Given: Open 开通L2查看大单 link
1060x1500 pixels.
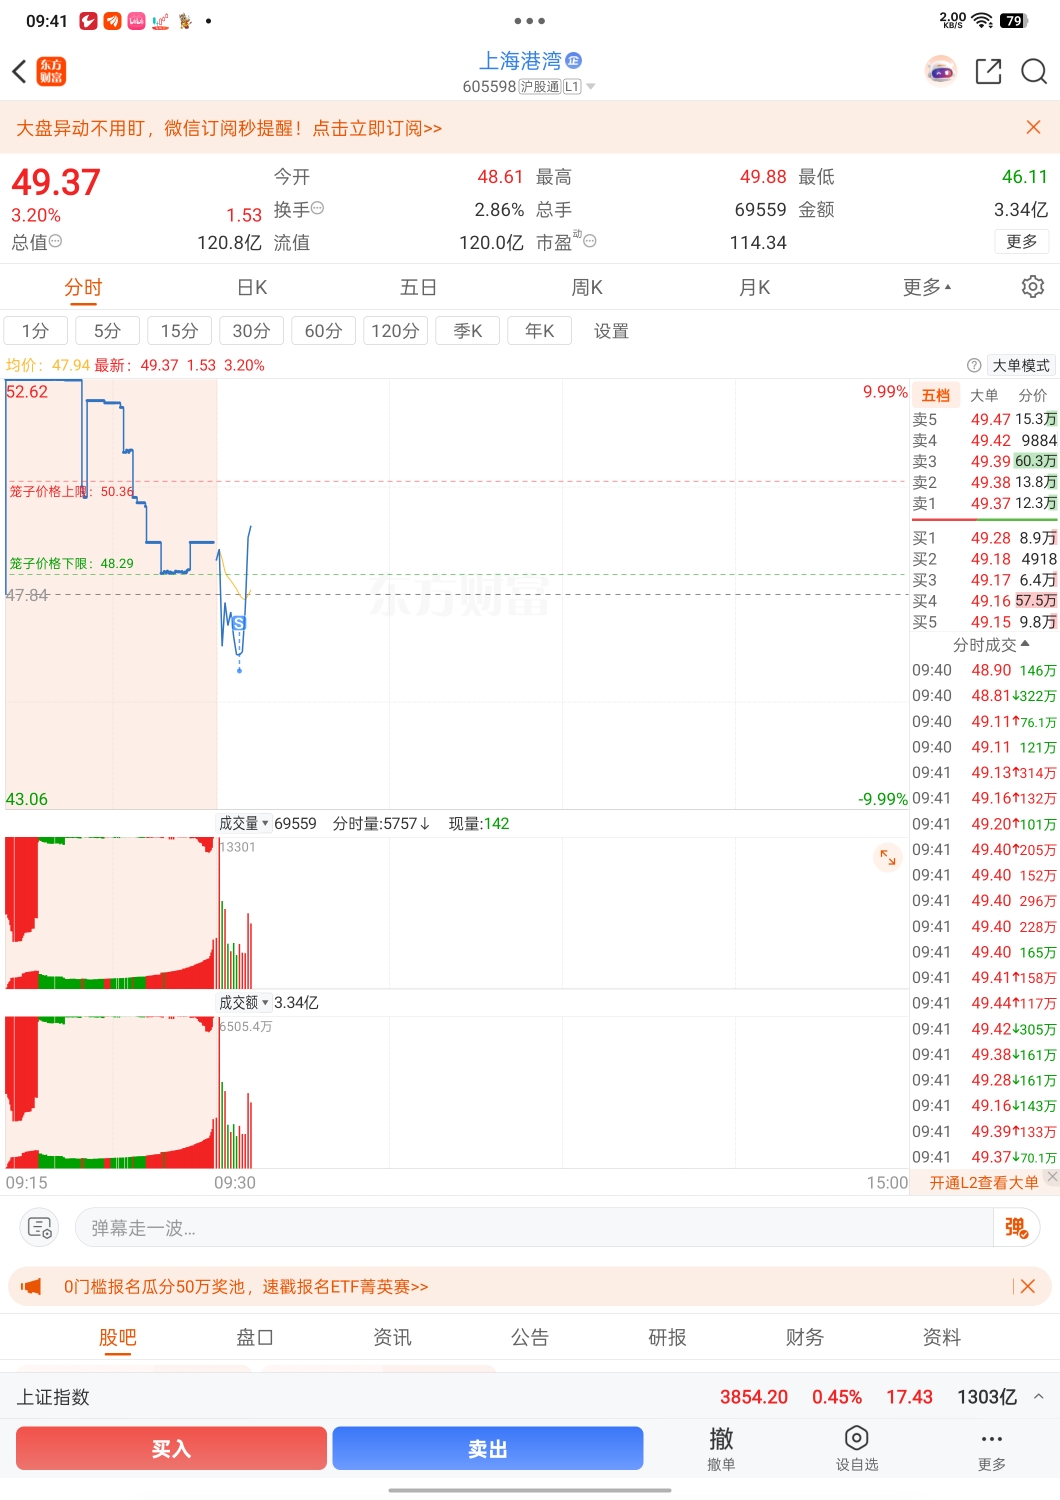Looking at the screenshot, I should point(984,1182).
